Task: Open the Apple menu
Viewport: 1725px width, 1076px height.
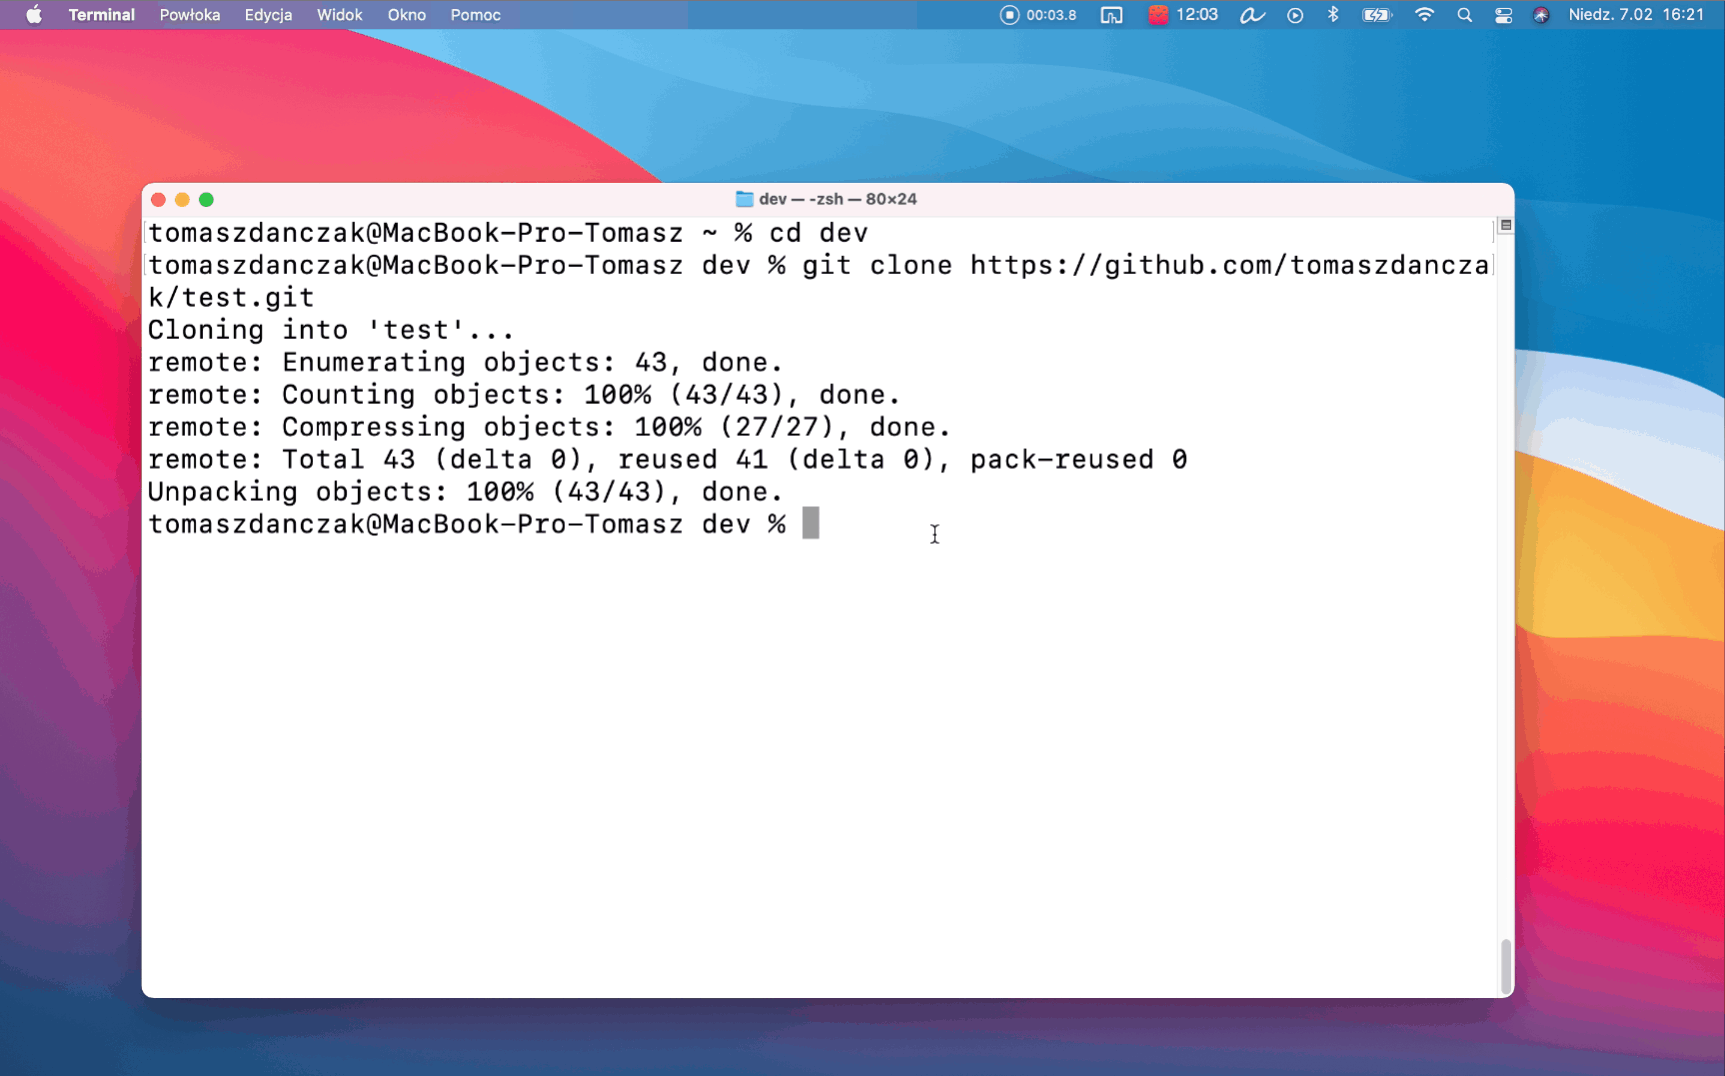Action: pos(34,15)
